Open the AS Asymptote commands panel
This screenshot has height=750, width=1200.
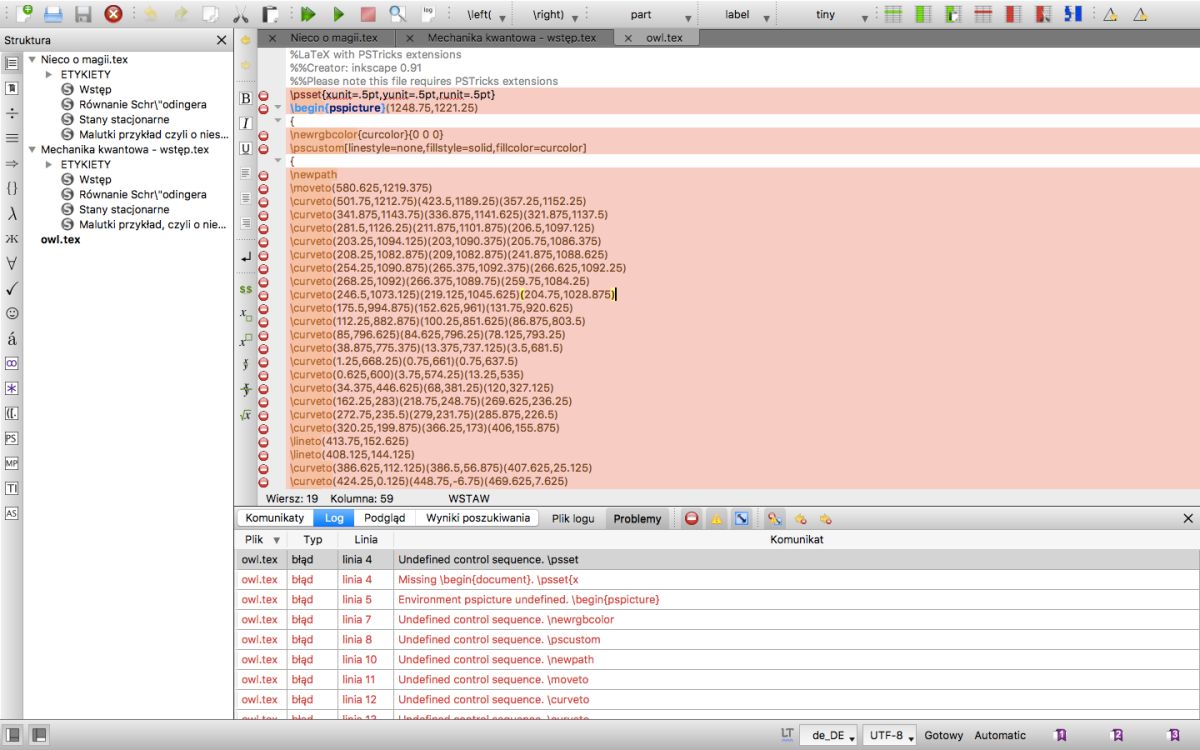[12, 513]
